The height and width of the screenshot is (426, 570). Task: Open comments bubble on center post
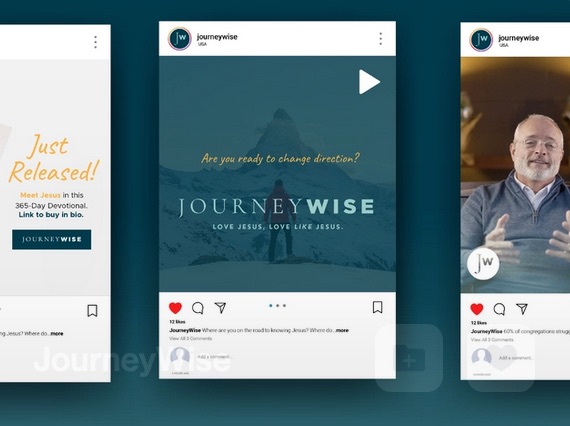(198, 308)
